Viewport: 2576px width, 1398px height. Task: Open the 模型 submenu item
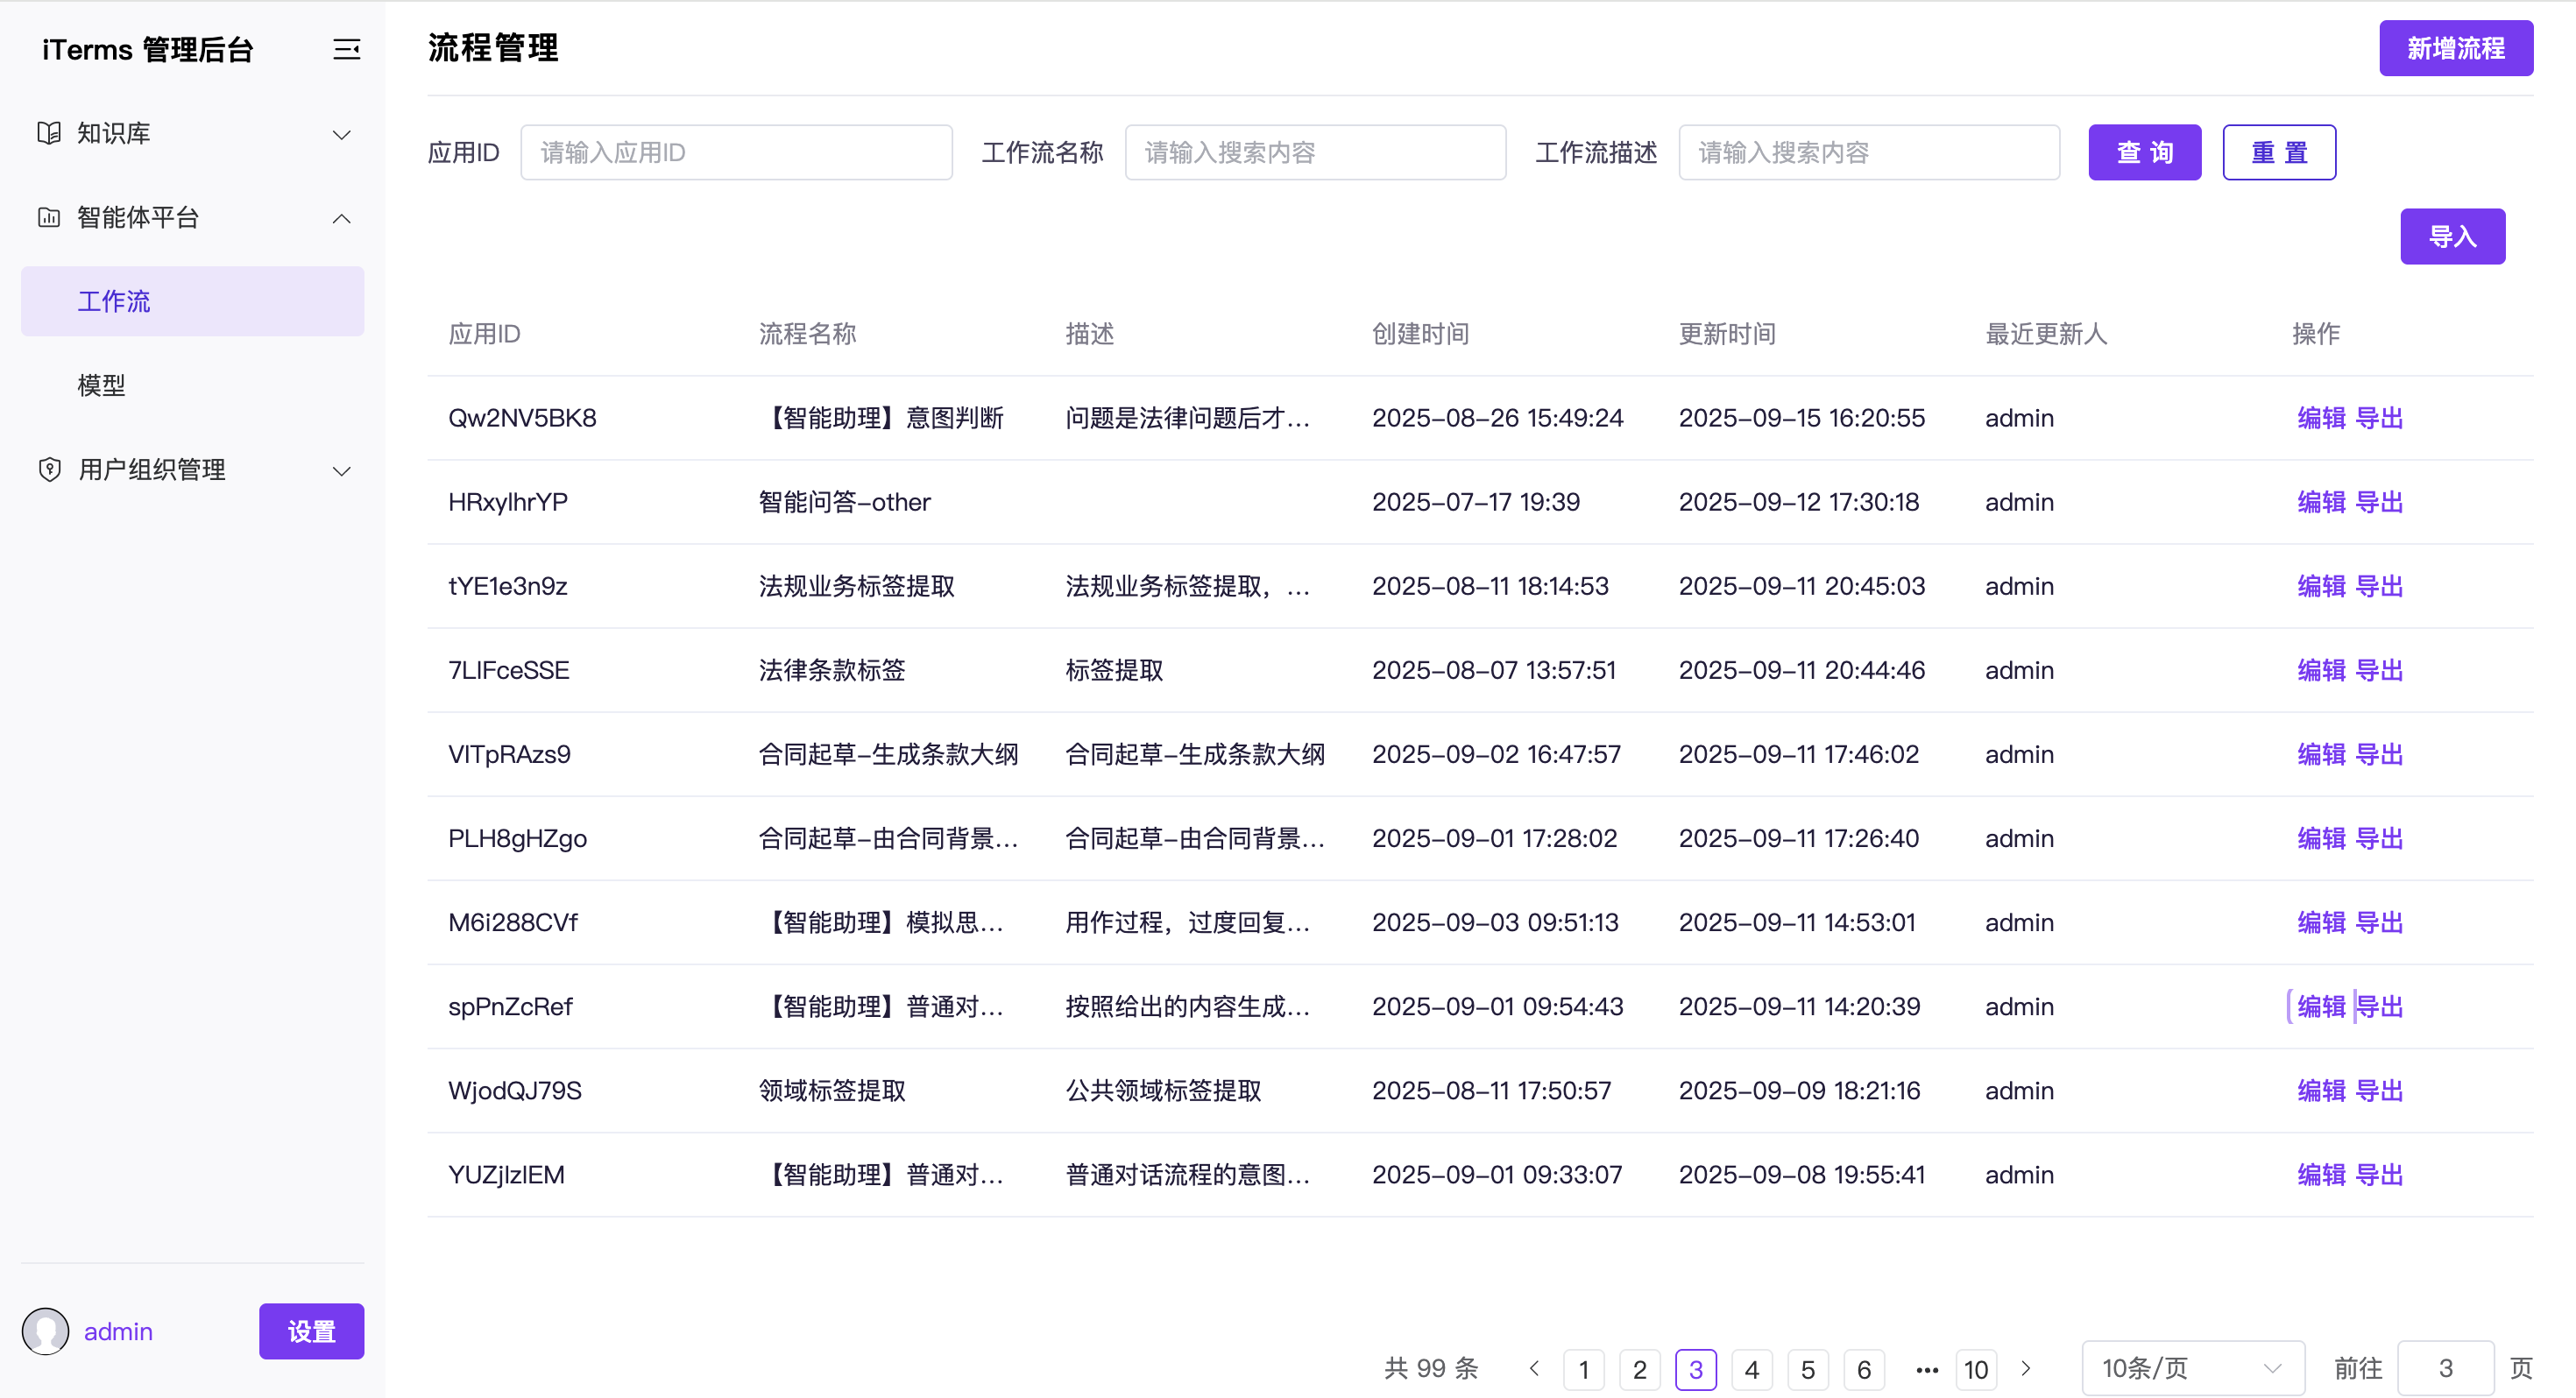pos(102,385)
